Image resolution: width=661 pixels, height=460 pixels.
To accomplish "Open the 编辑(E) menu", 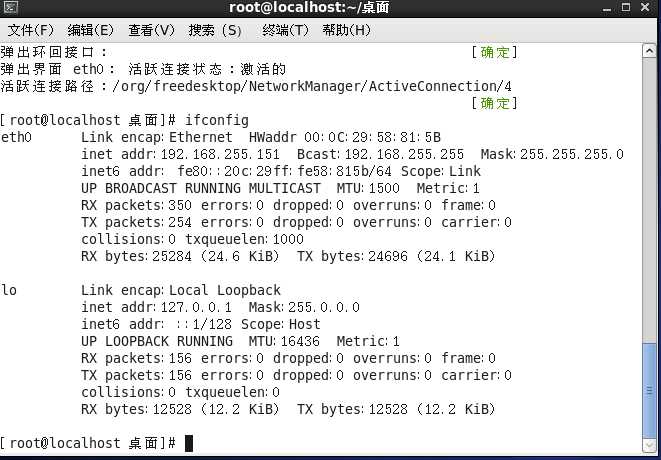I will point(91,30).
